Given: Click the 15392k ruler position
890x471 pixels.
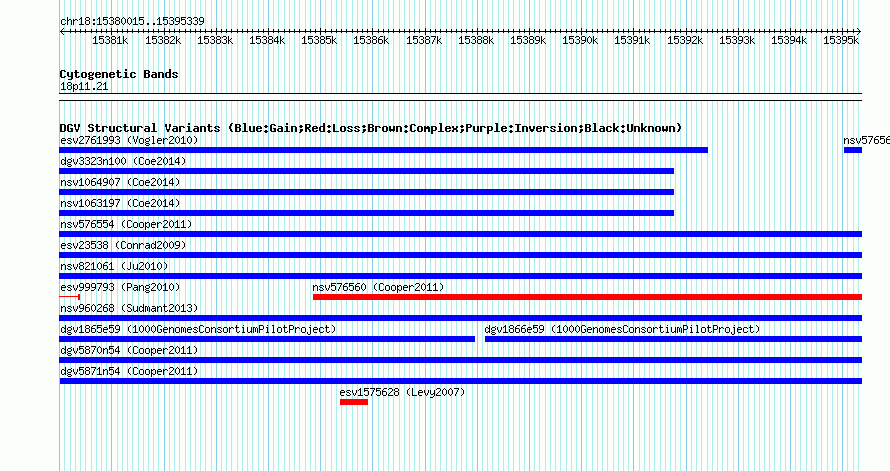Looking at the screenshot, I should coord(685,40).
